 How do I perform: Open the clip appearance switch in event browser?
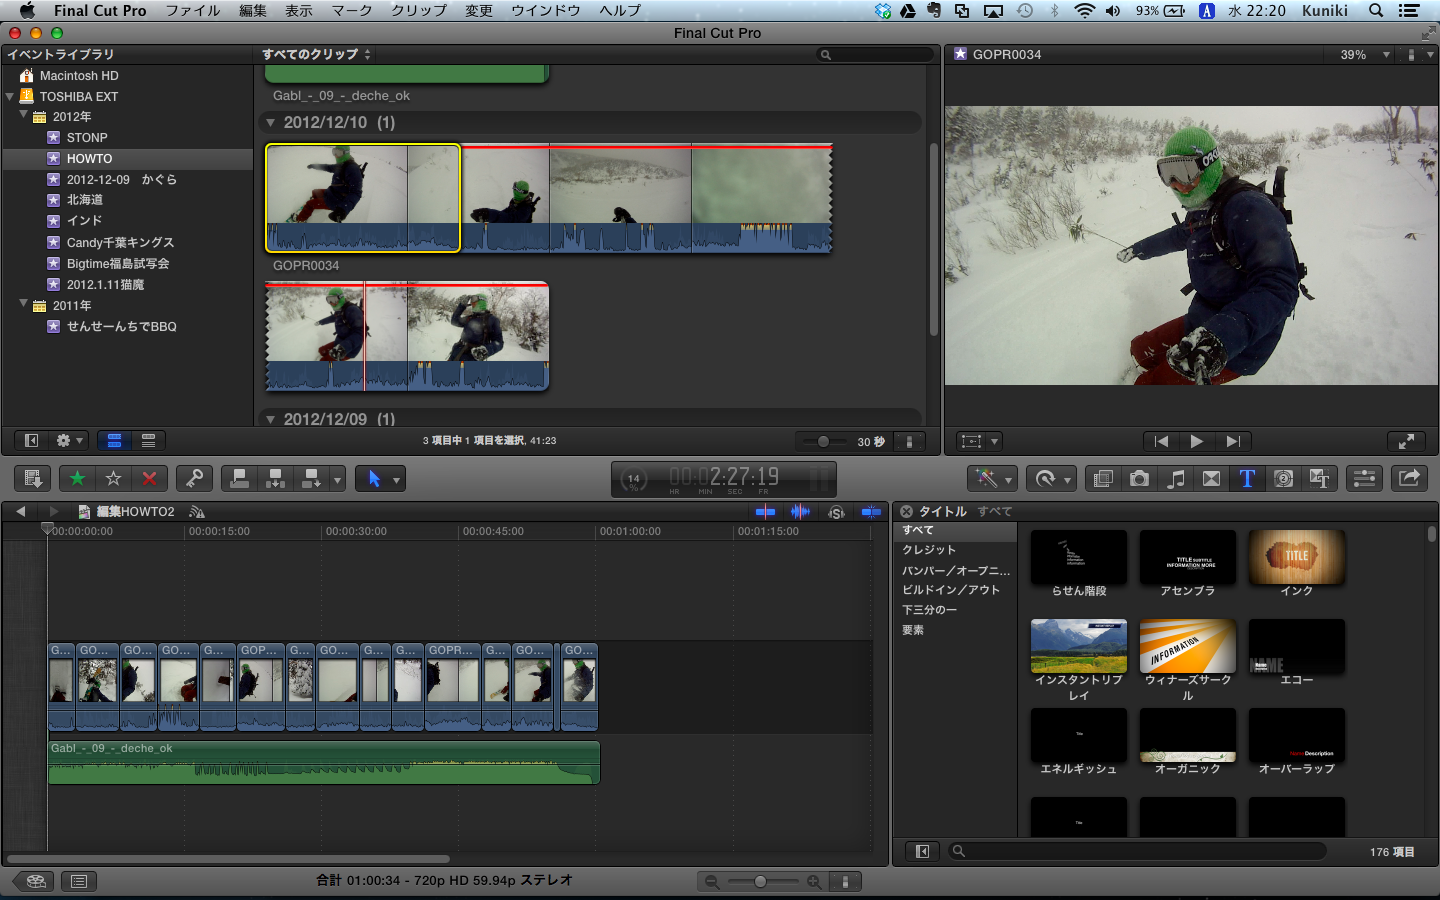(909, 441)
